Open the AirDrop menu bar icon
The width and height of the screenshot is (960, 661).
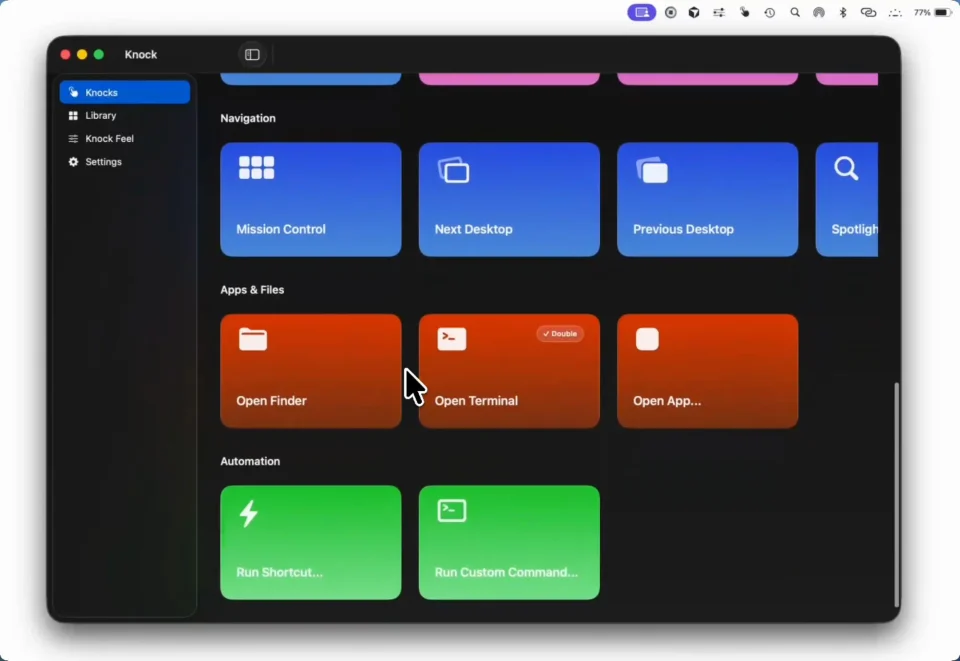(819, 12)
